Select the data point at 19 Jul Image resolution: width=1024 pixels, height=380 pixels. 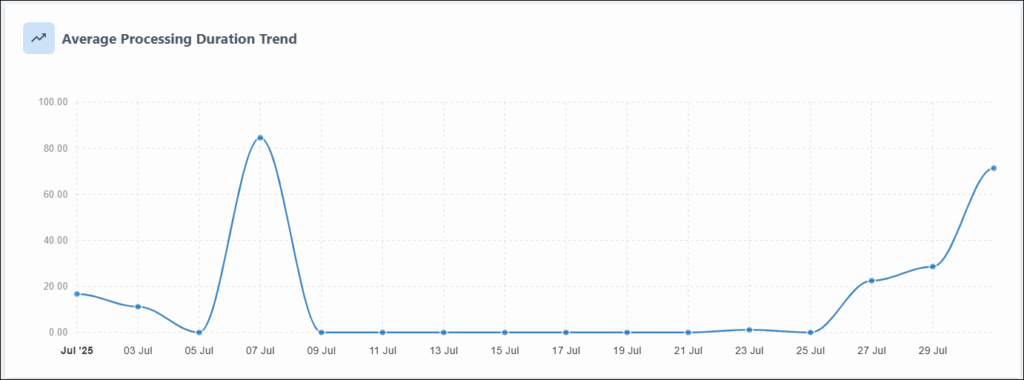(627, 332)
